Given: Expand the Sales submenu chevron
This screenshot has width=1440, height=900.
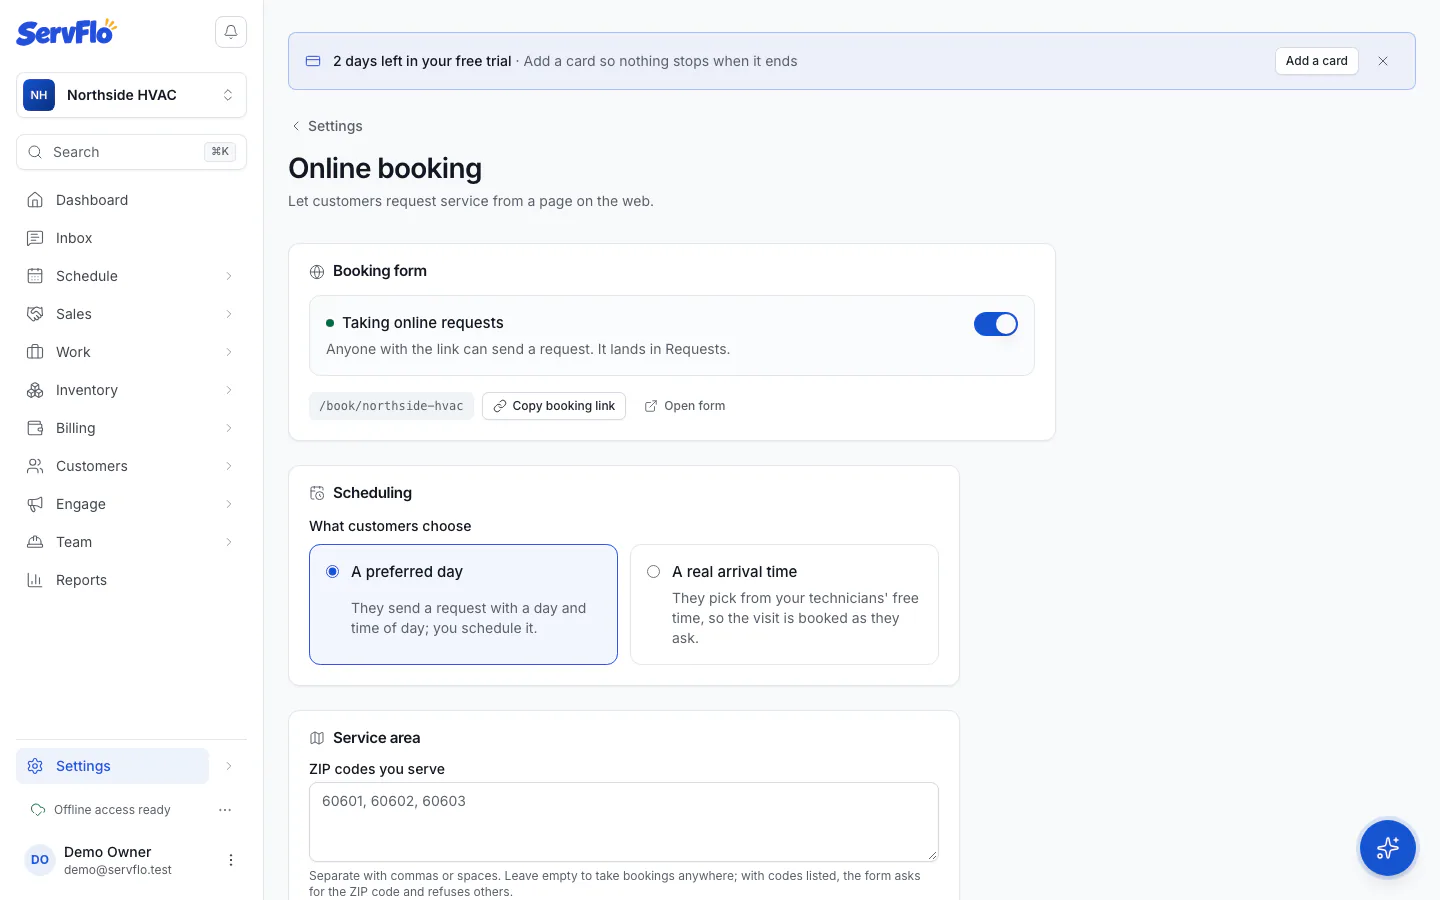Looking at the screenshot, I should pos(229,314).
